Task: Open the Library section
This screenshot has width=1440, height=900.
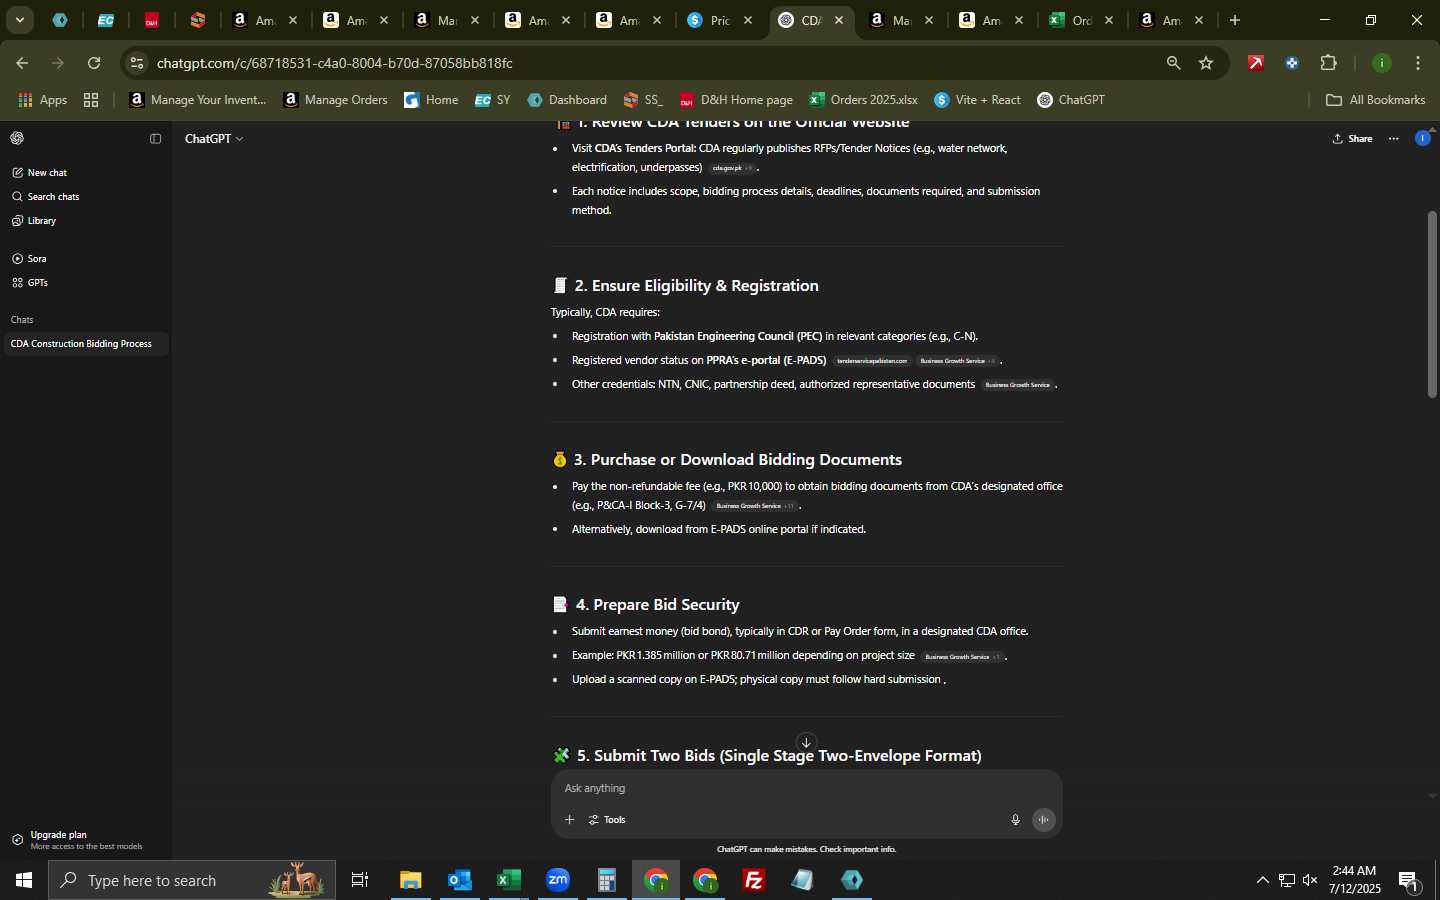Action: click(x=34, y=221)
